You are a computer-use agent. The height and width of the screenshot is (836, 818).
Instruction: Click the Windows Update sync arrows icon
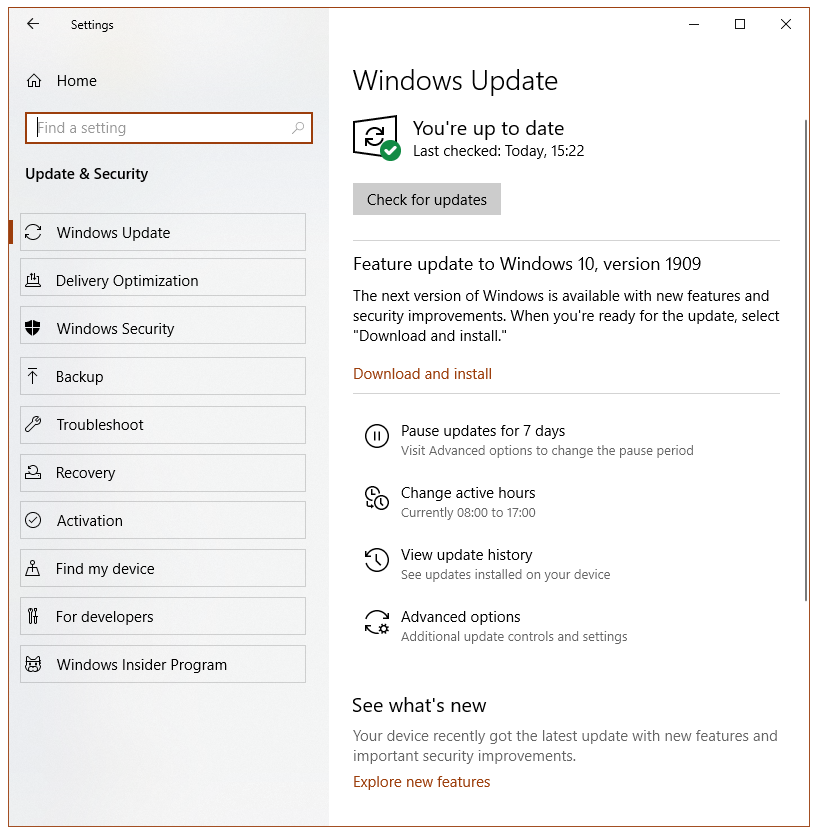point(33,232)
